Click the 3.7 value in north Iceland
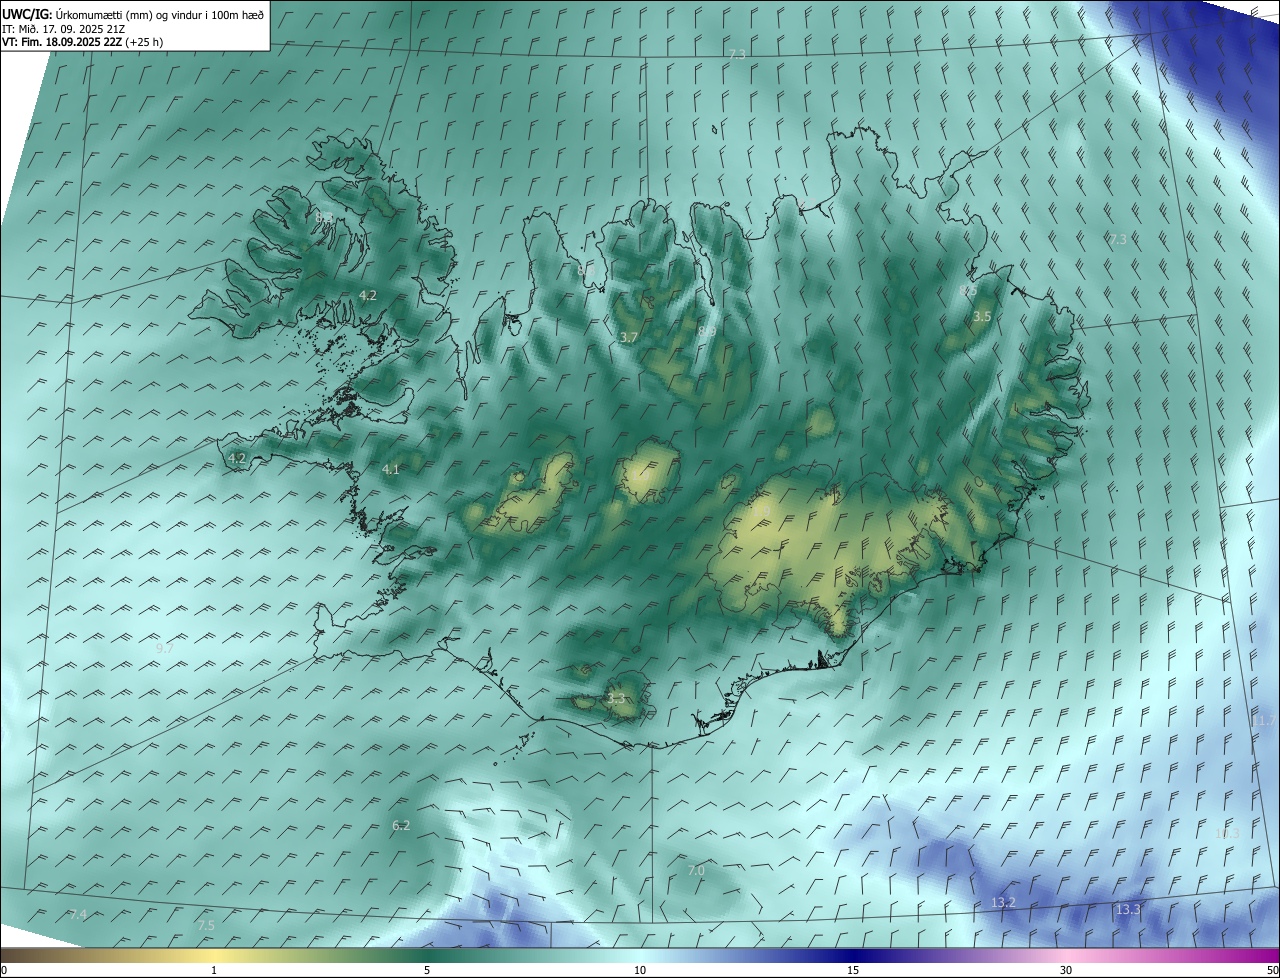 tap(628, 338)
